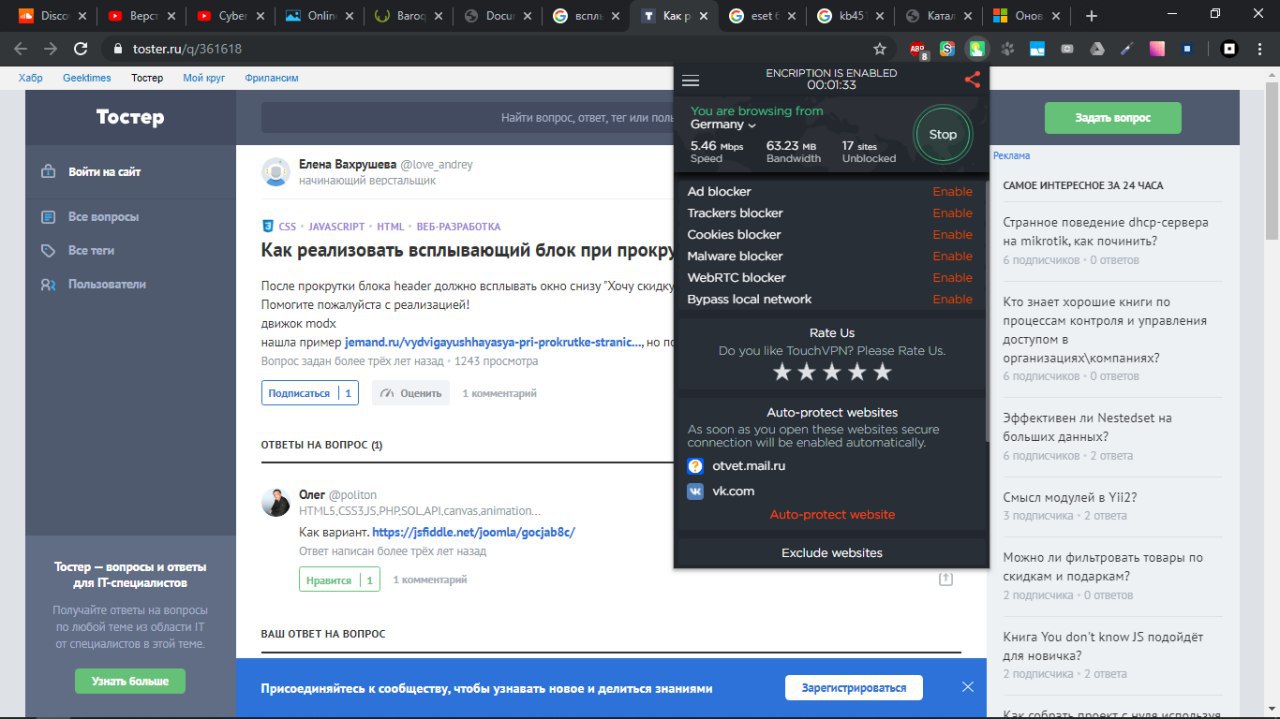Click the bookmark star in the address bar
The height and width of the screenshot is (719, 1280).
pyautogui.click(x=880, y=48)
